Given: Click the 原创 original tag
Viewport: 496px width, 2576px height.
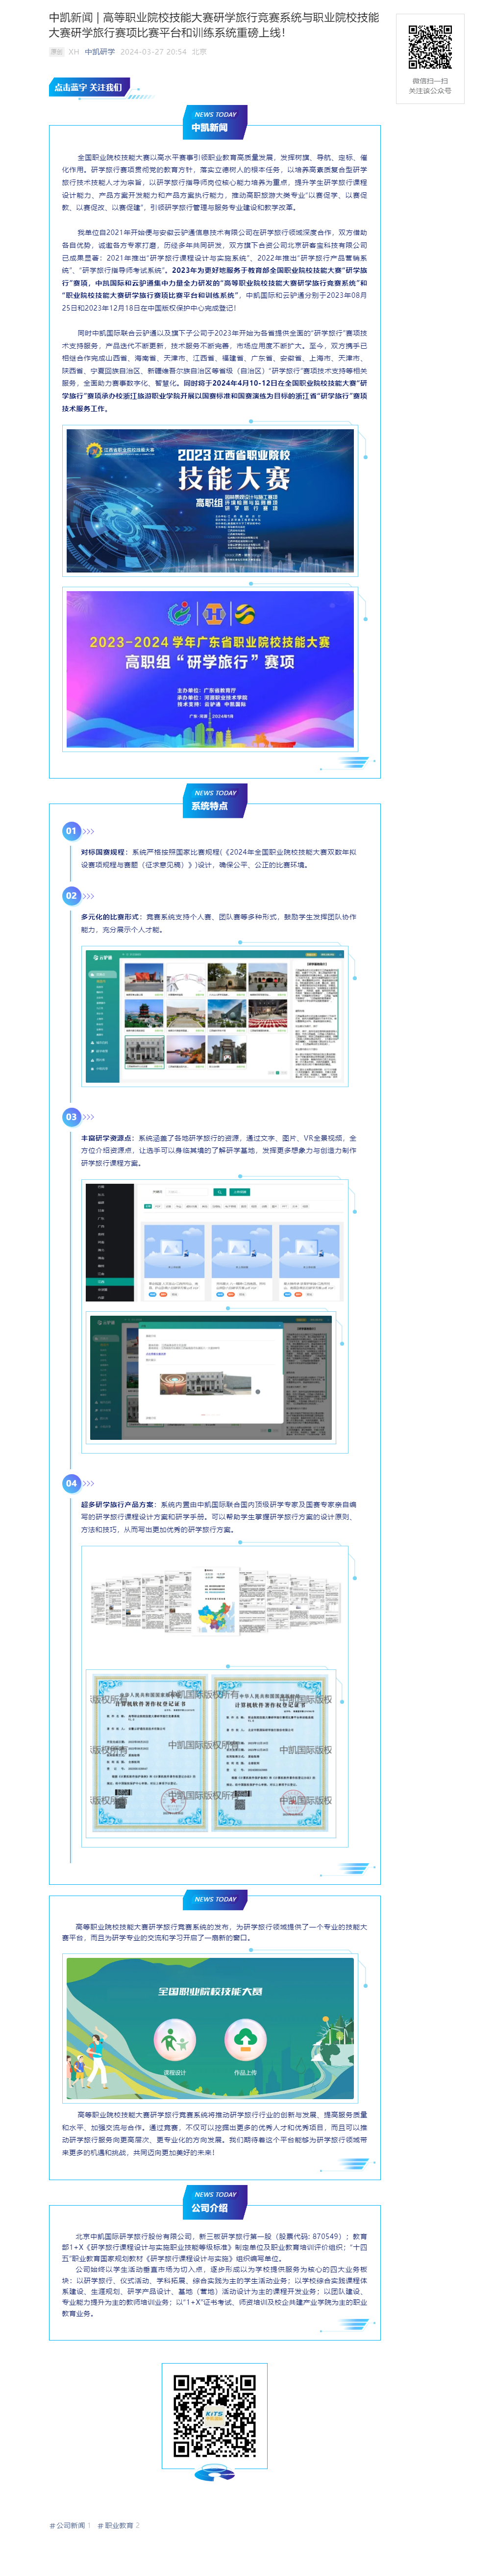Looking at the screenshot, I should (x=57, y=52).
